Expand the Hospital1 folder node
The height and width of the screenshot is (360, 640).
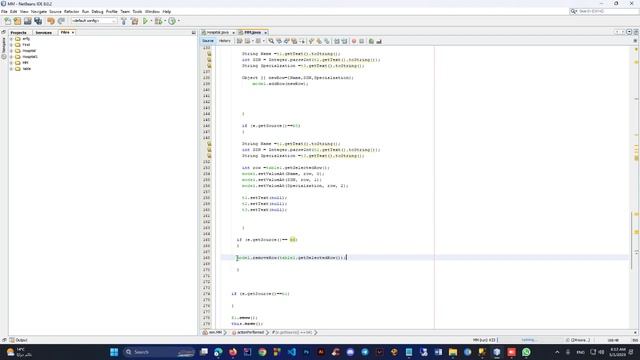11,57
